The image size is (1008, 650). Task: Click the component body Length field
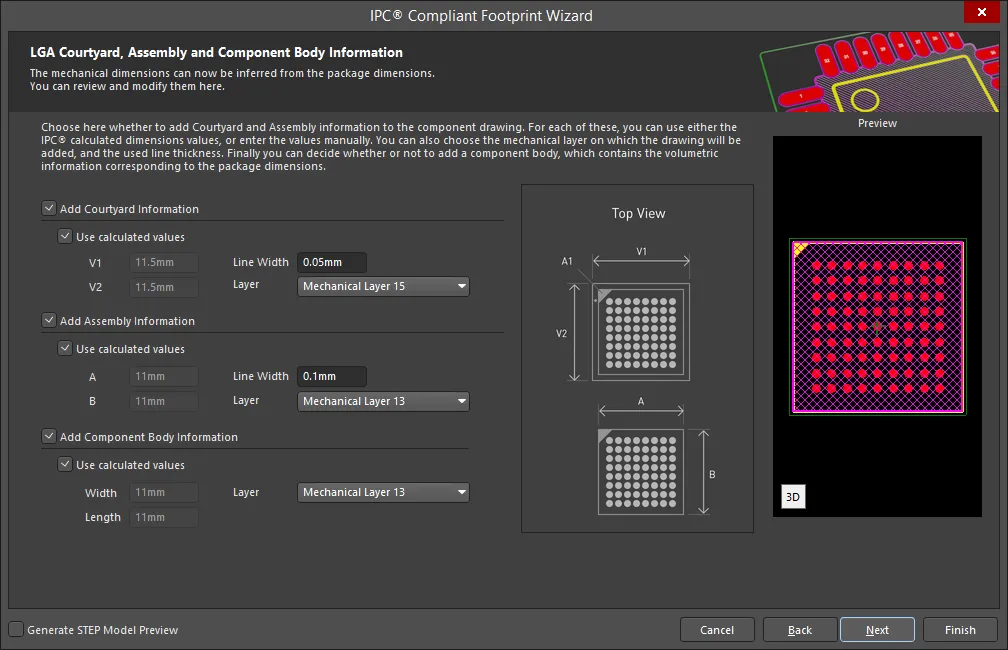[x=164, y=518]
